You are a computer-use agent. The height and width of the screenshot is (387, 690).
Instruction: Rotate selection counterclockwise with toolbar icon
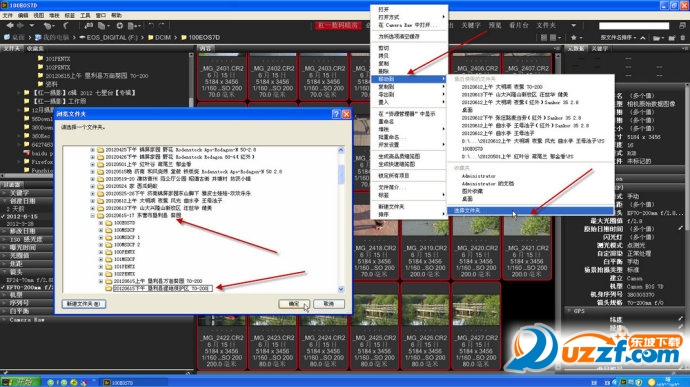[x=151, y=26]
